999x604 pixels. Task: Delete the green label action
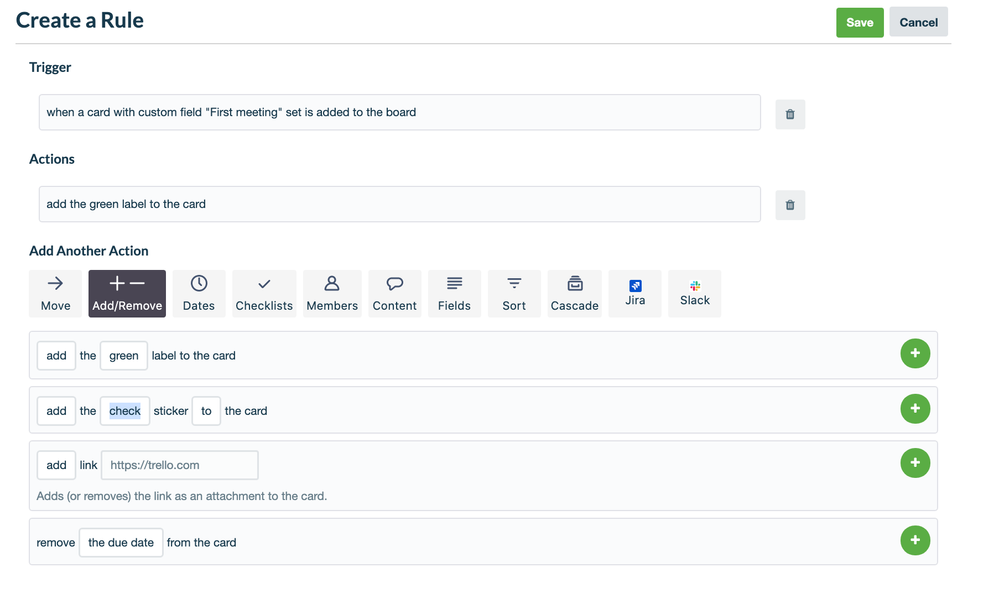point(789,204)
